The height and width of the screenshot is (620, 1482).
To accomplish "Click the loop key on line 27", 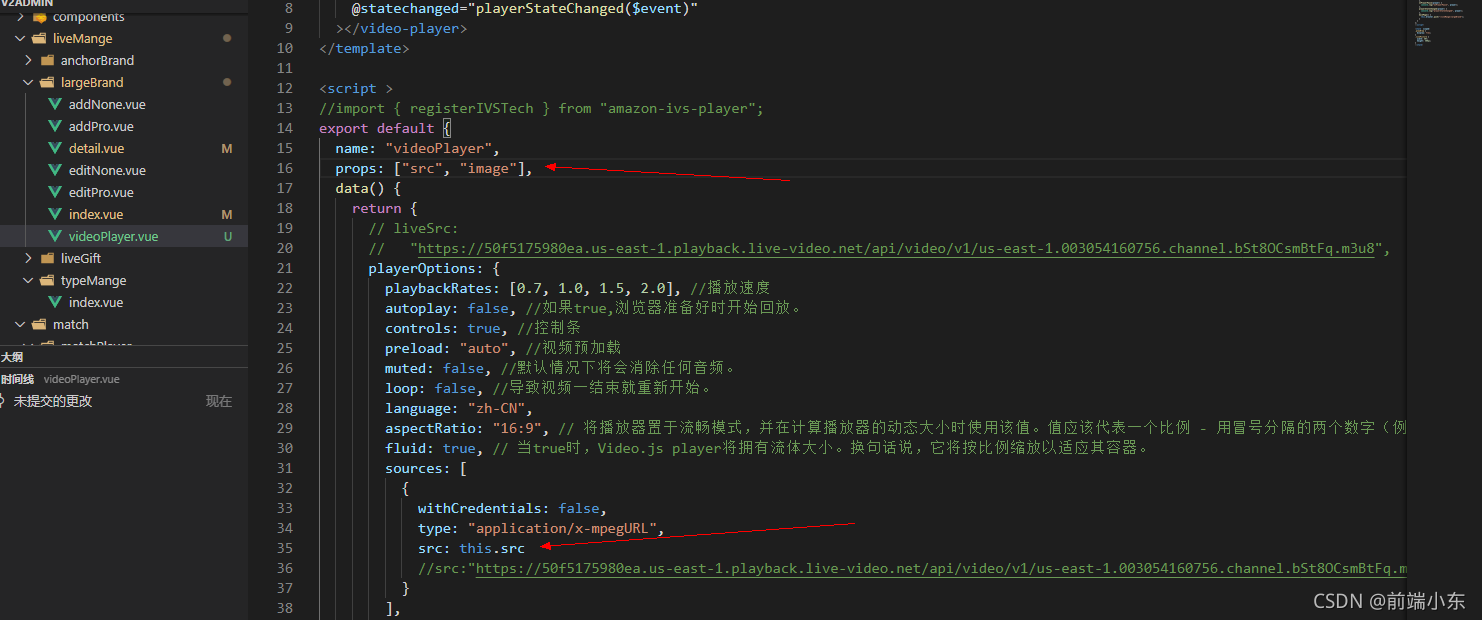I will (401, 389).
